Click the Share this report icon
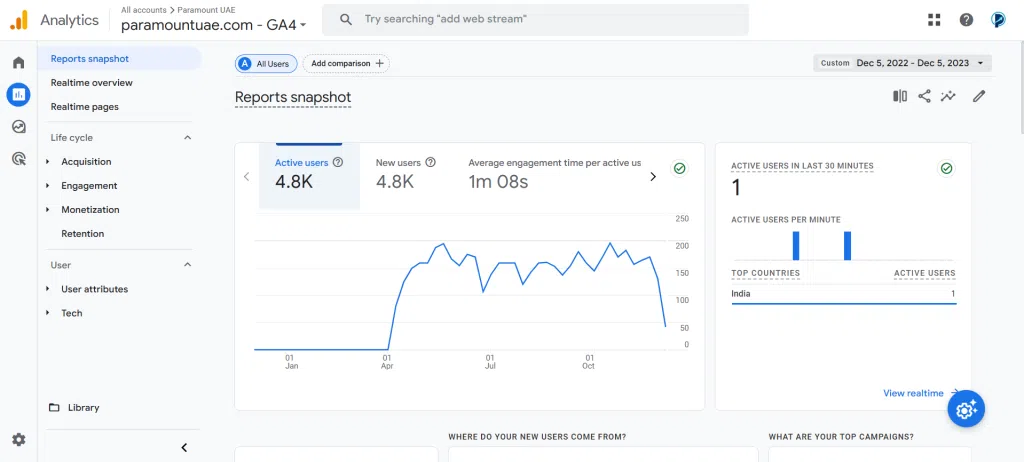This screenshot has height=462, width=1024. coord(924,96)
